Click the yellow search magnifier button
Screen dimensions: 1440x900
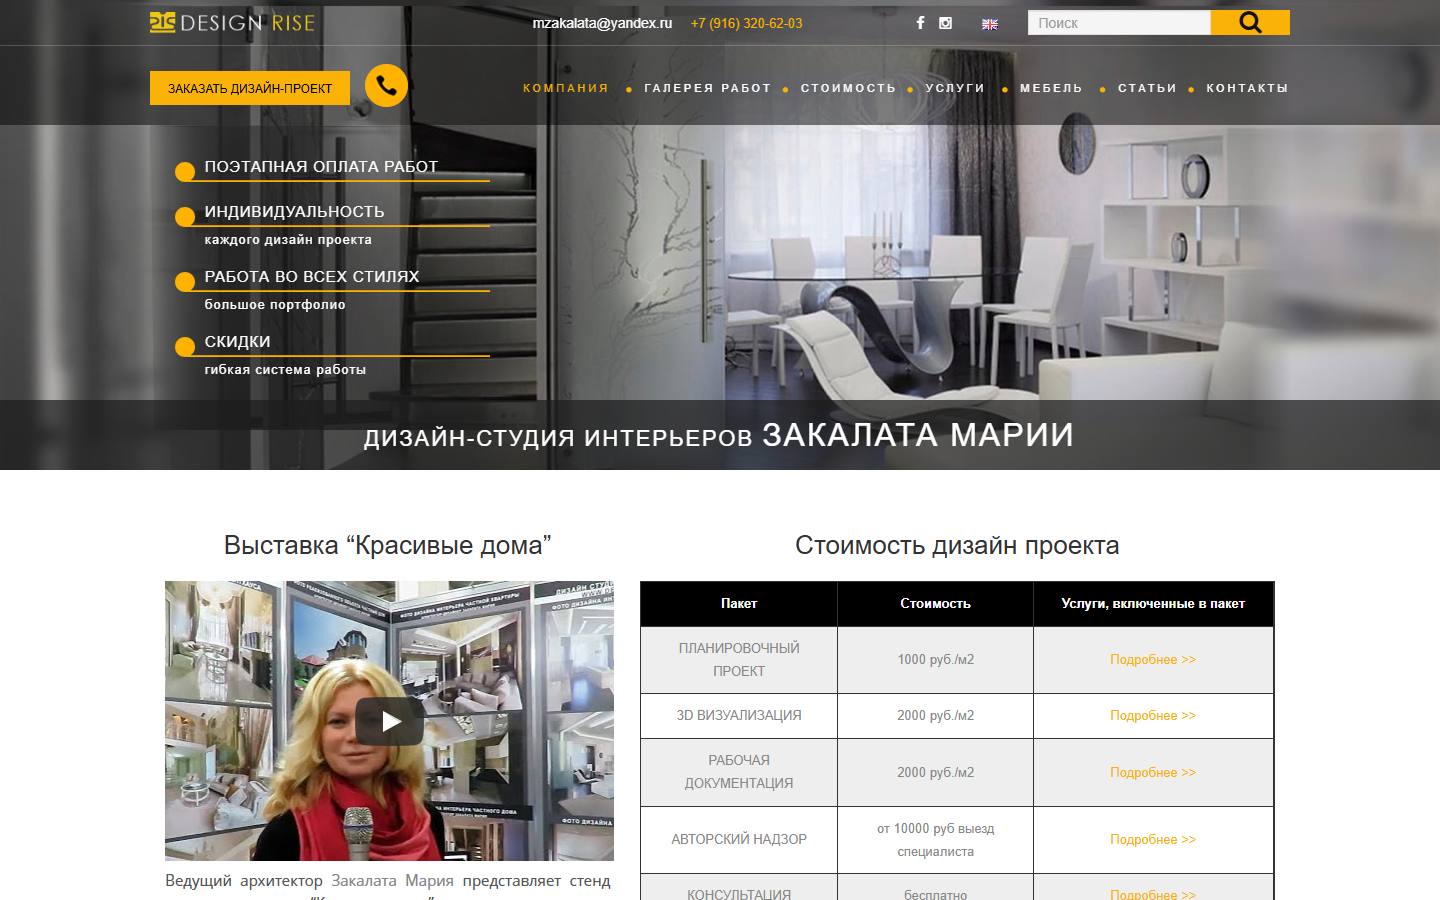(1250, 23)
